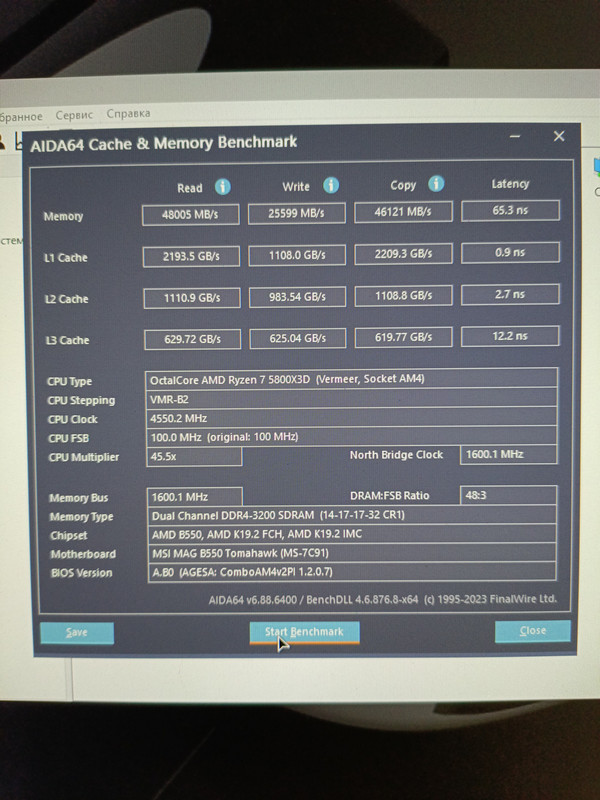Select L3 Cache read 629.72 GB/s
This screenshot has width=600, height=800.
(x=192, y=339)
